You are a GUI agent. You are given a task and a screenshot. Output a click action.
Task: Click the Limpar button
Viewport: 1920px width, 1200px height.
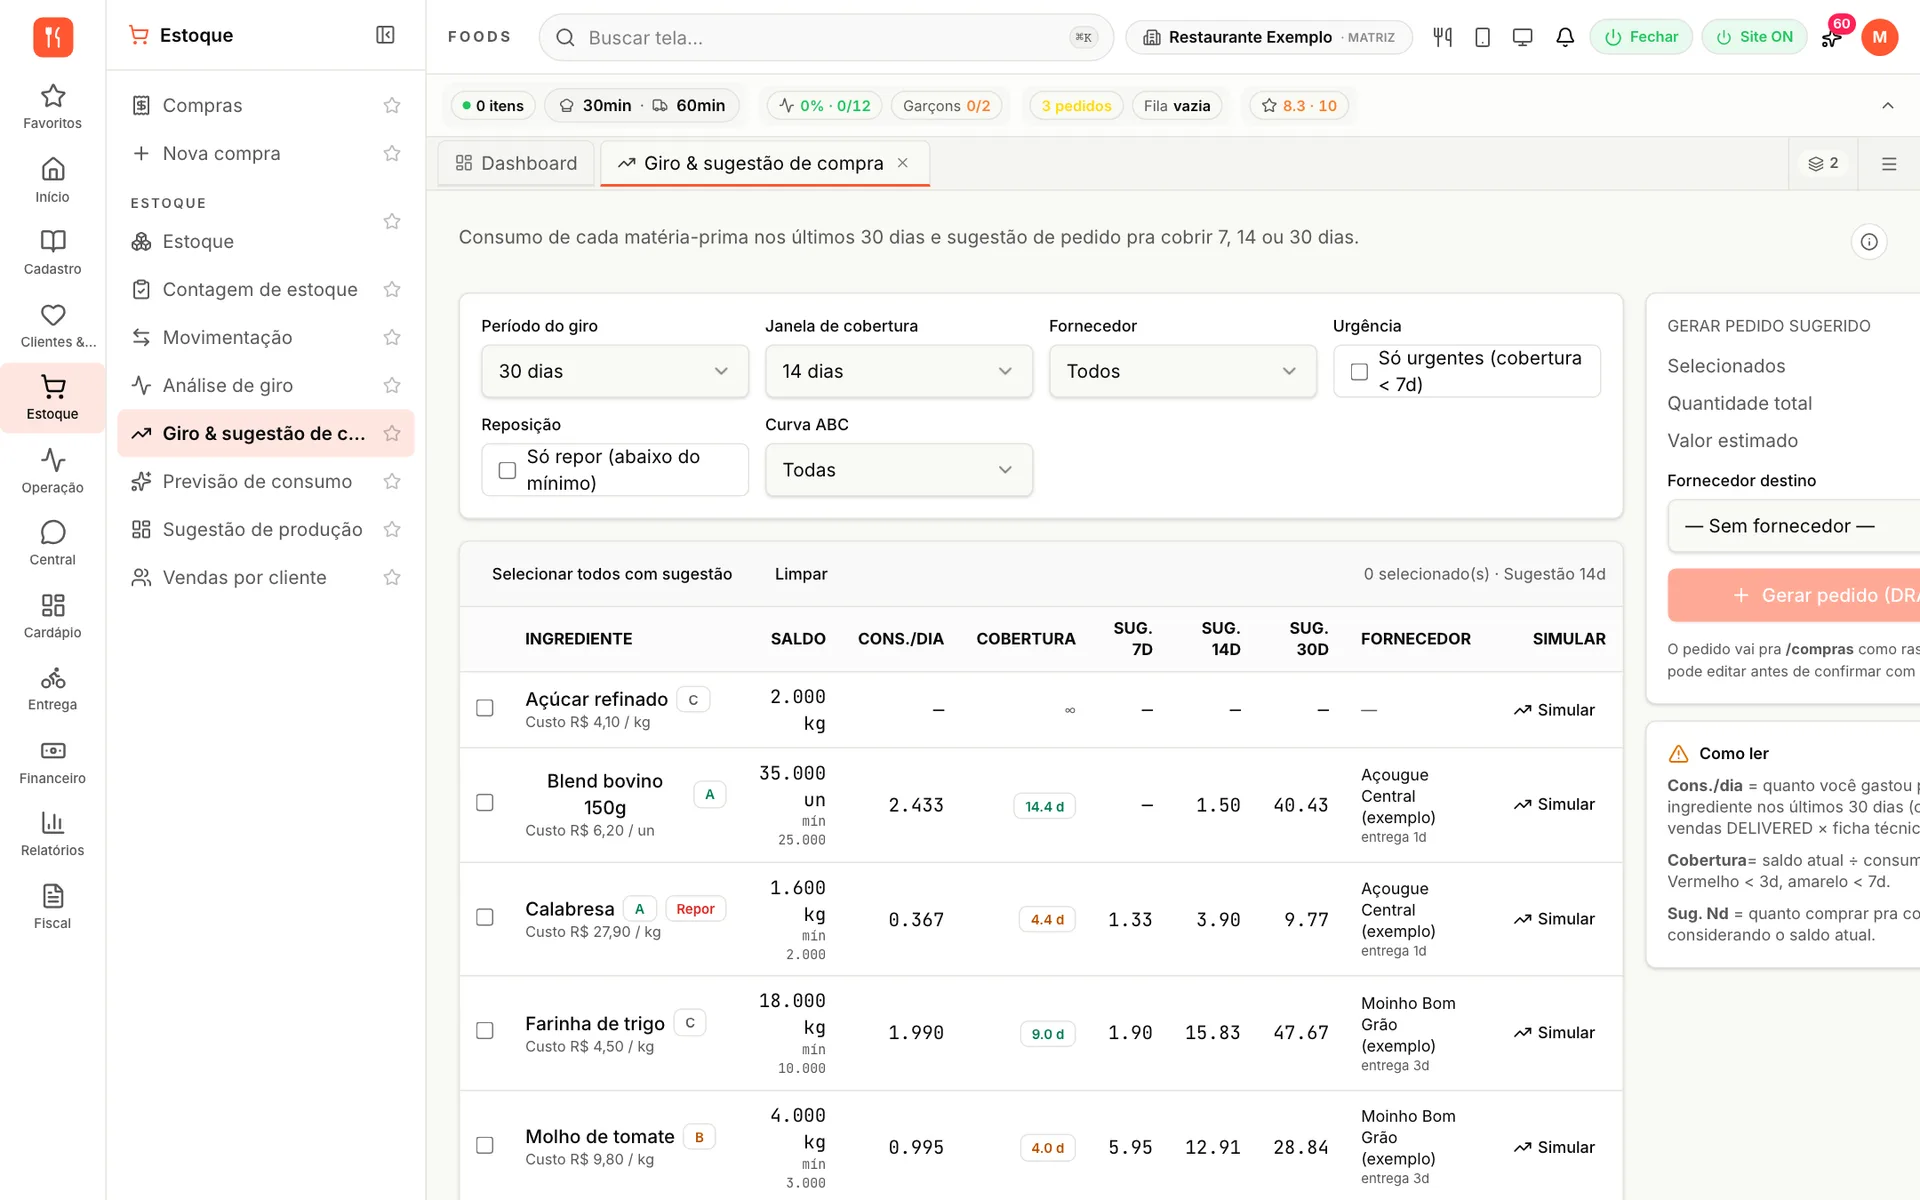(x=801, y=574)
